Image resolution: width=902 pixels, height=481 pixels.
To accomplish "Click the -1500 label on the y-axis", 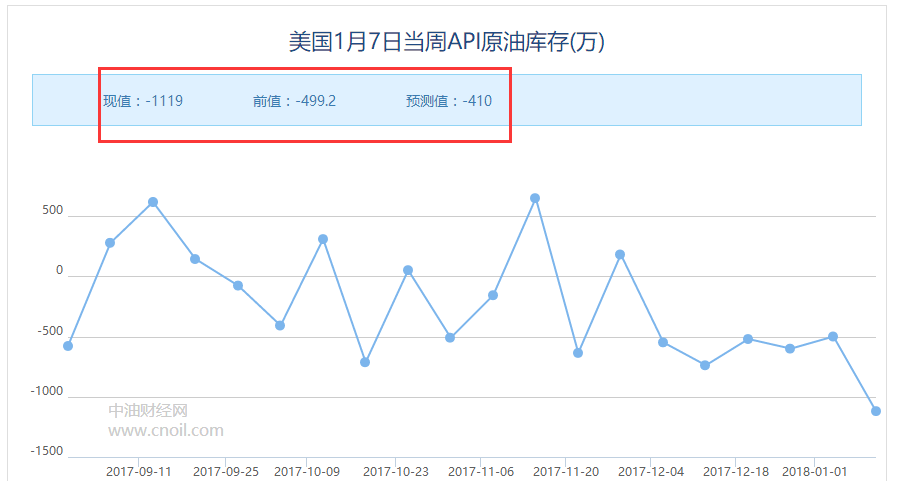I will [x=47, y=451].
